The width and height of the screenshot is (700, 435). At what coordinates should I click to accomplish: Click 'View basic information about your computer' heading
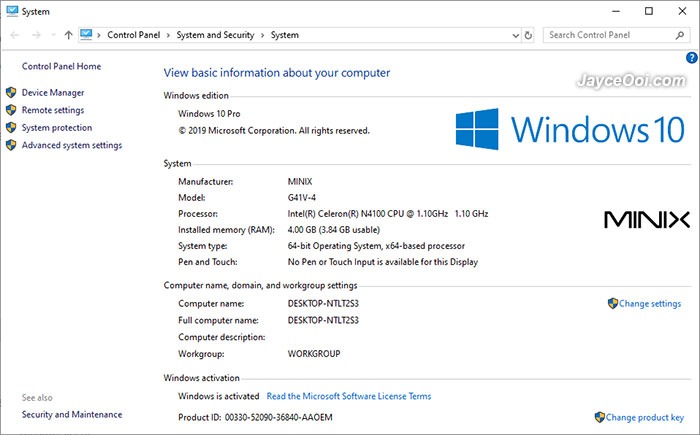[277, 73]
